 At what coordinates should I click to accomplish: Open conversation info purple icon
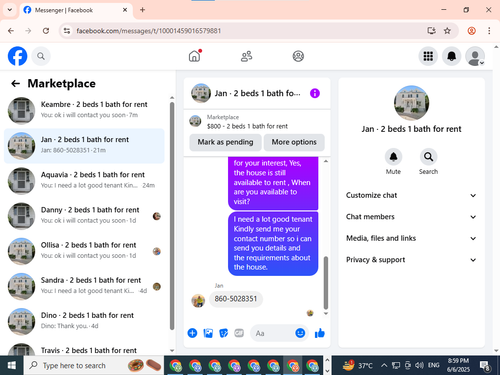point(315,93)
